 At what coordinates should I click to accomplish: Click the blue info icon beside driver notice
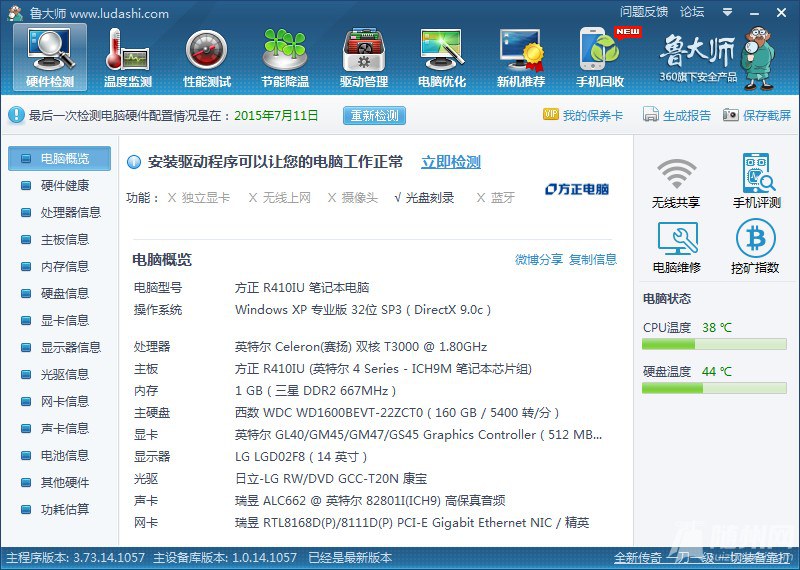pyautogui.click(x=134, y=162)
